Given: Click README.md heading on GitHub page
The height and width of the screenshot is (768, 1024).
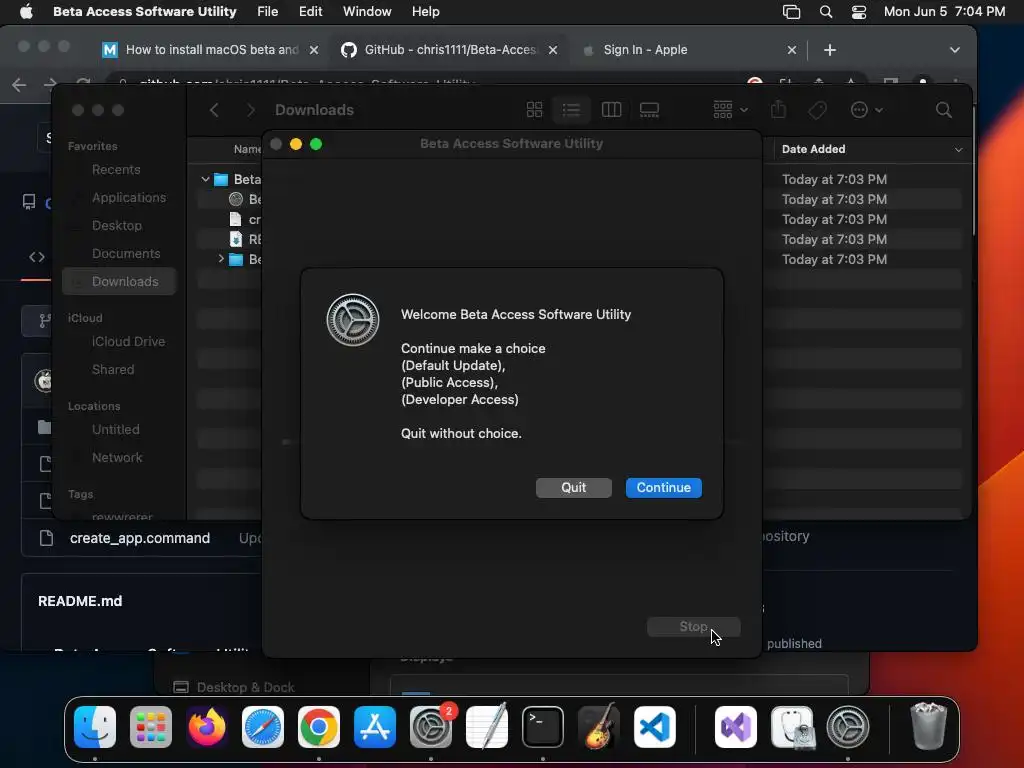Looking at the screenshot, I should coord(80,601).
